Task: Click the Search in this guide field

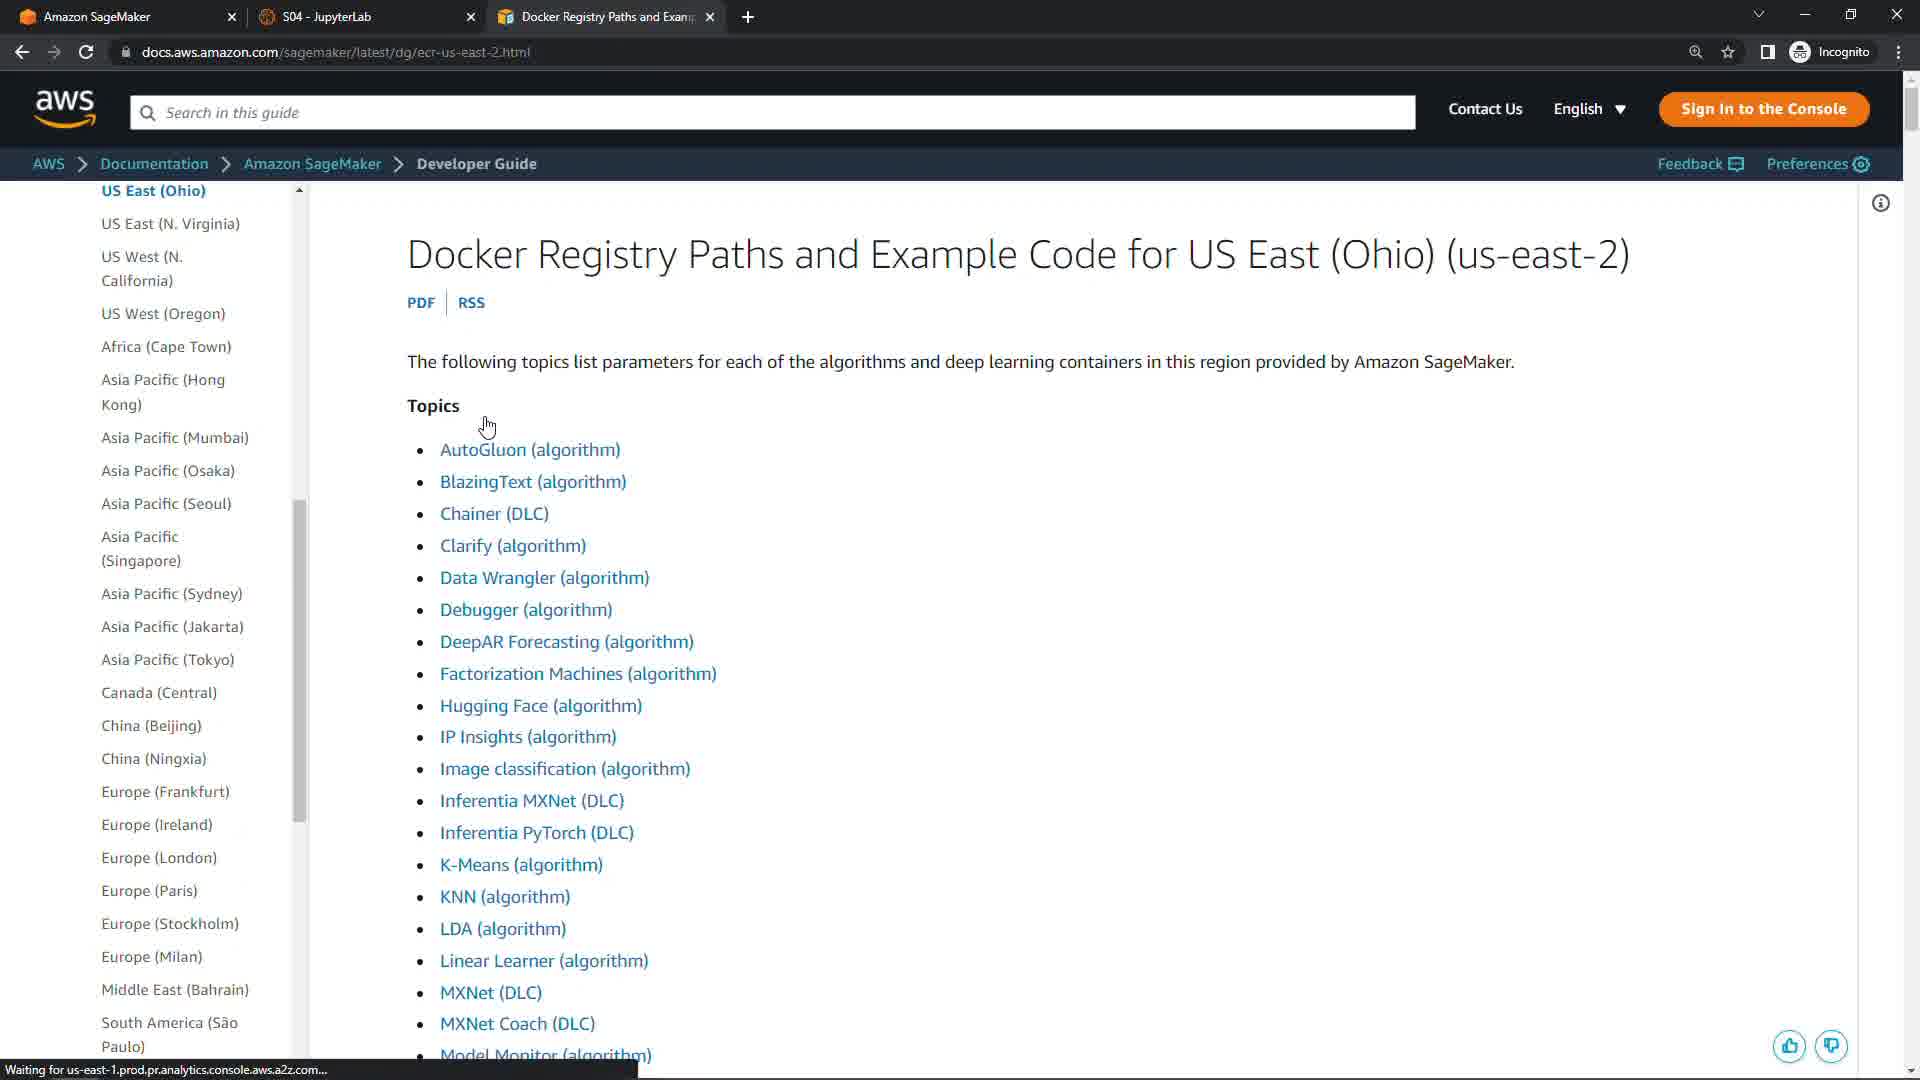Action: point(772,113)
